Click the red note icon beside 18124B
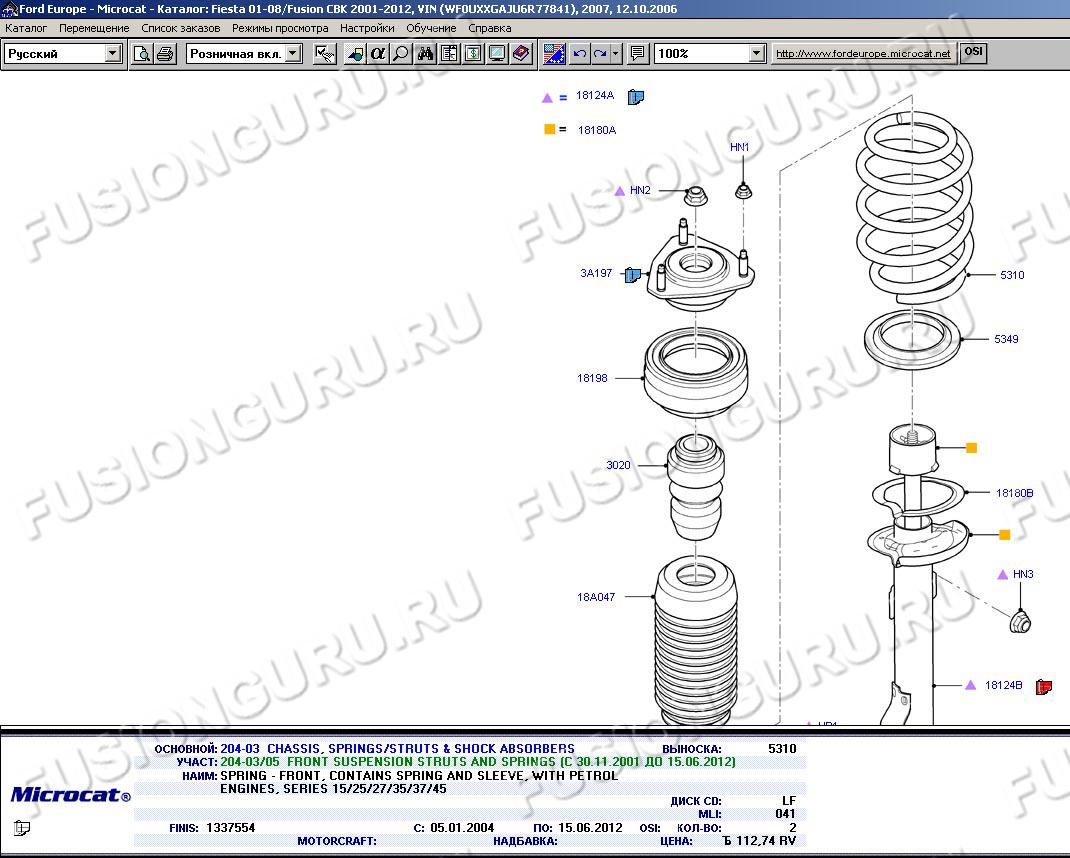1070x858 pixels. click(1043, 686)
